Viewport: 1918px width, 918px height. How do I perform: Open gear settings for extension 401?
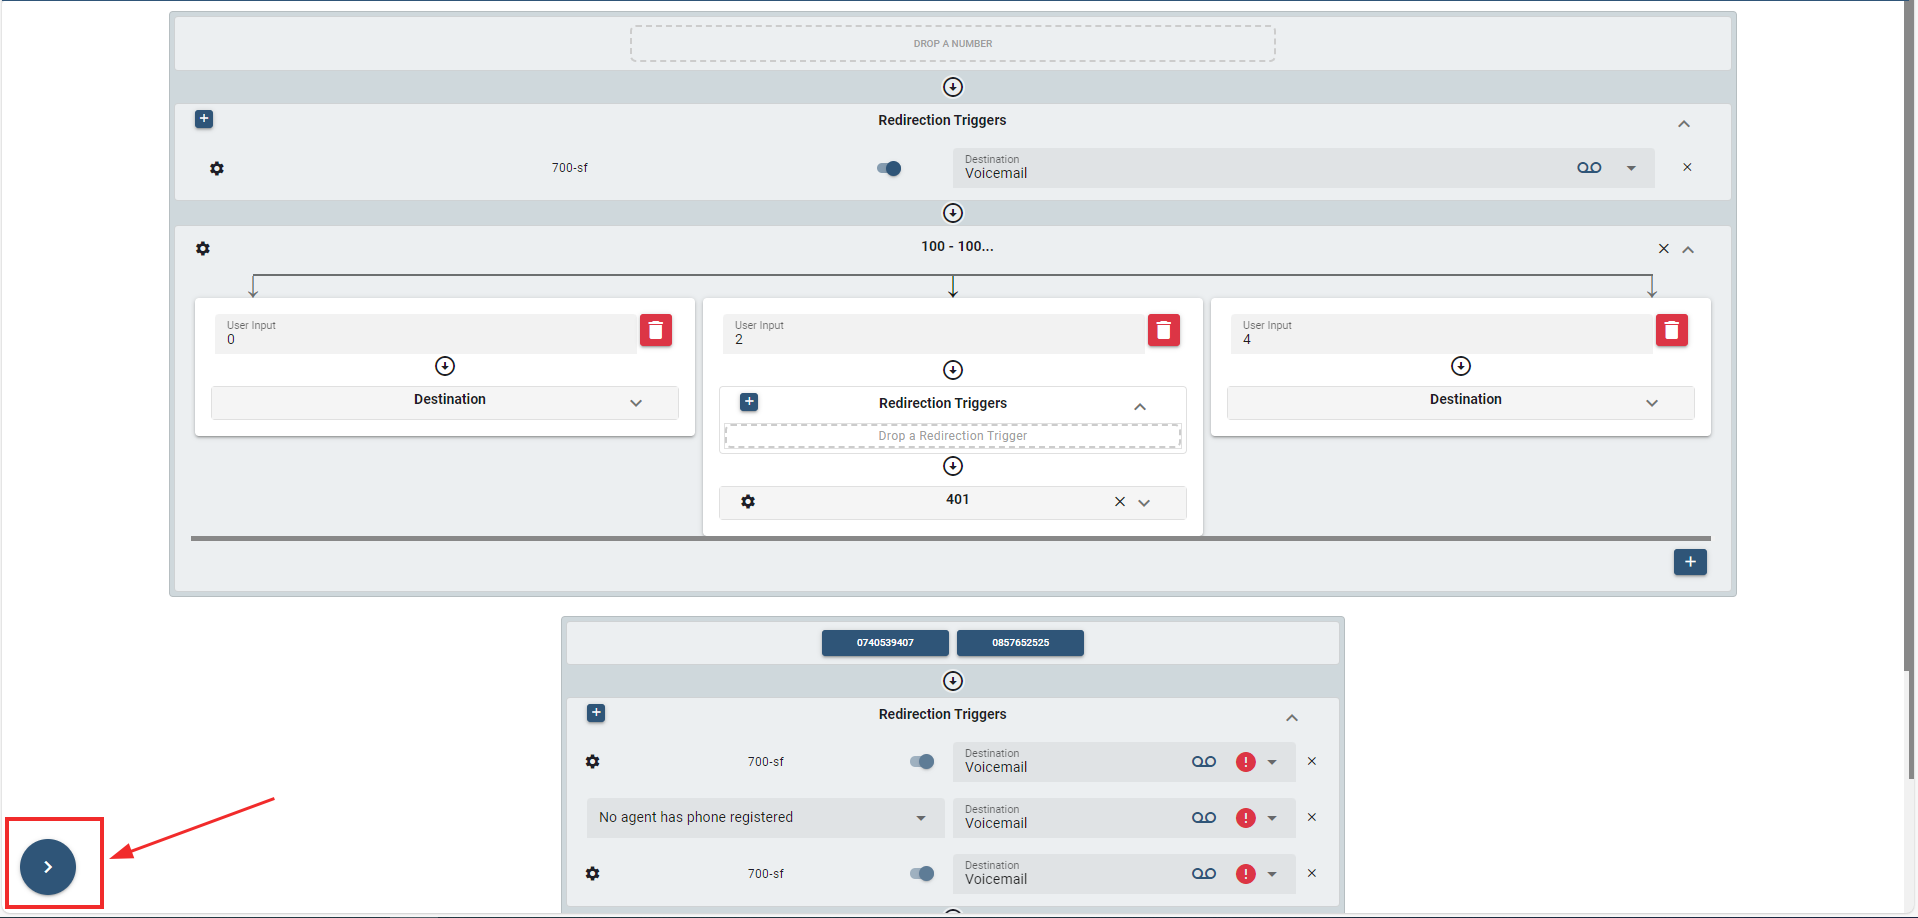[x=748, y=502]
